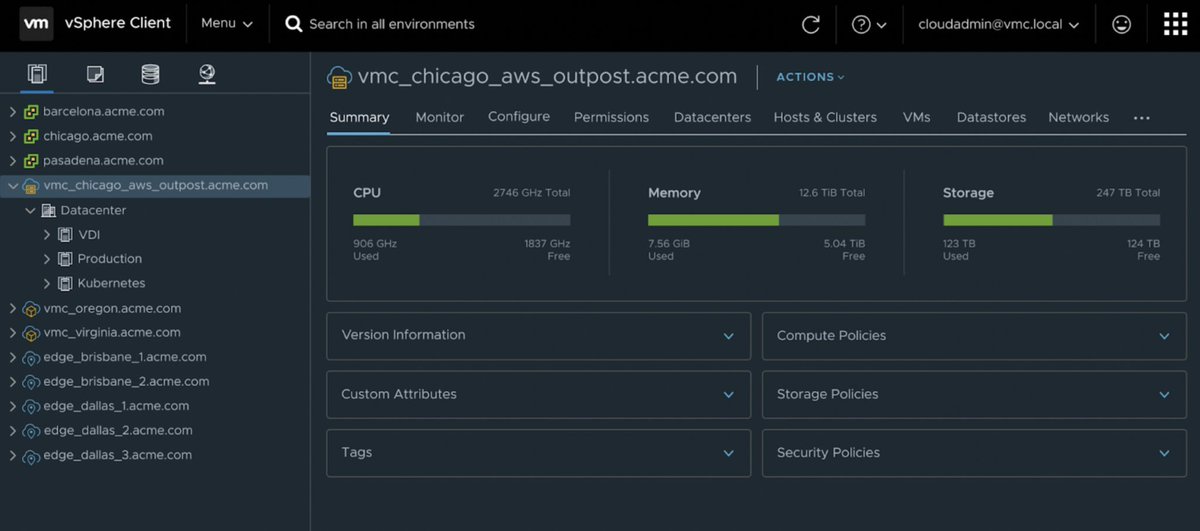The height and width of the screenshot is (531, 1200).
Task: Expand chicago.acme.com tree node
Action: [x=12, y=136]
